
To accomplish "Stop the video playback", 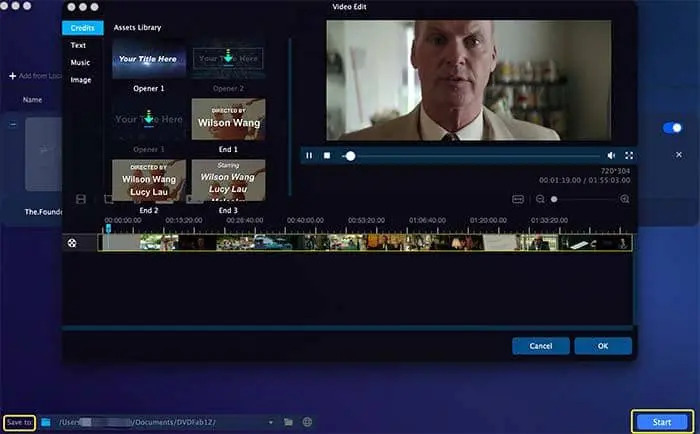I will point(326,156).
